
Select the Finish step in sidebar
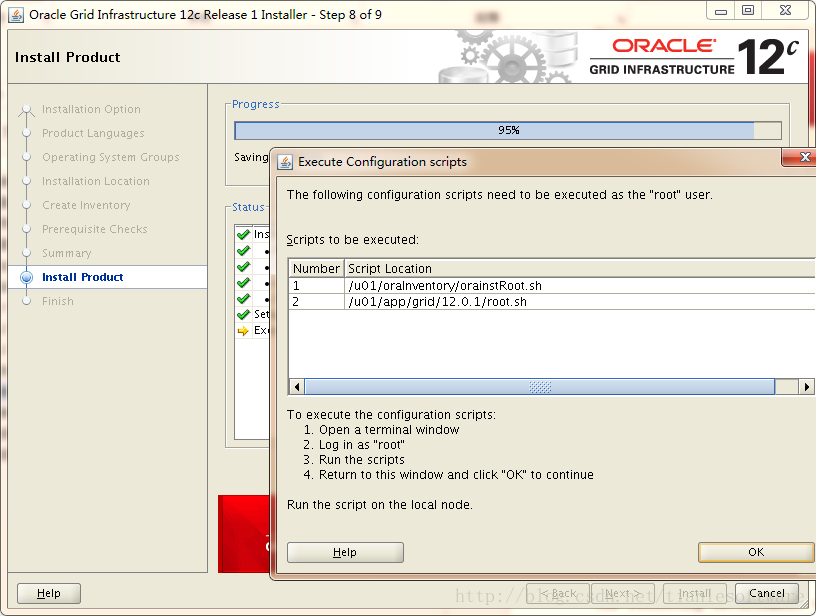[x=58, y=301]
